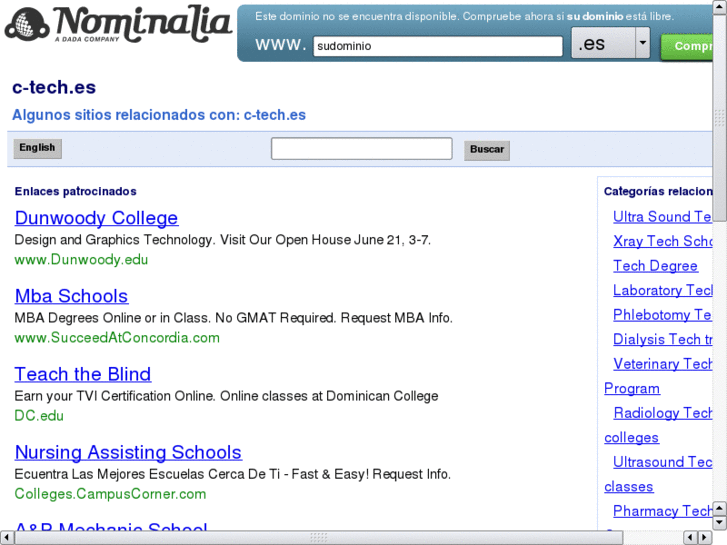Click the horizontal scrollbar right arrow at far right
This screenshot has height=545, width=727.
pos(705,538)
